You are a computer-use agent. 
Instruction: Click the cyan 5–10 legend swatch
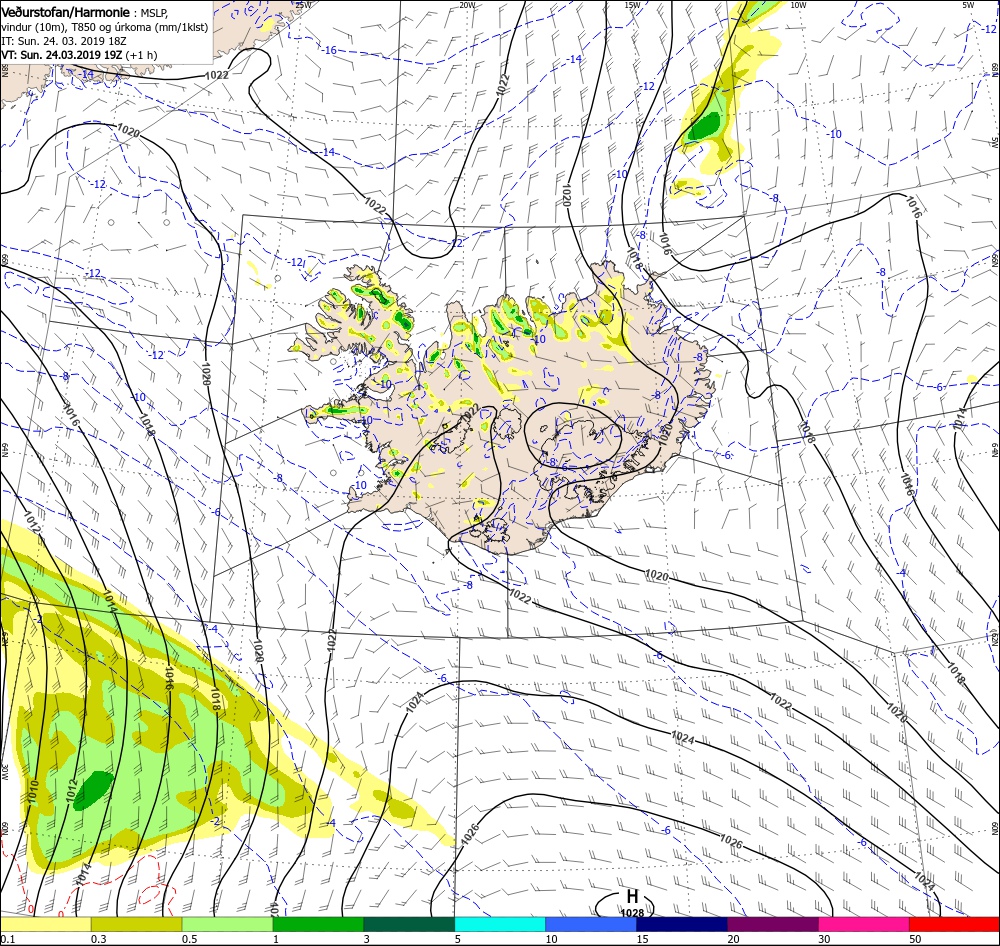click(x=500, y=924)
